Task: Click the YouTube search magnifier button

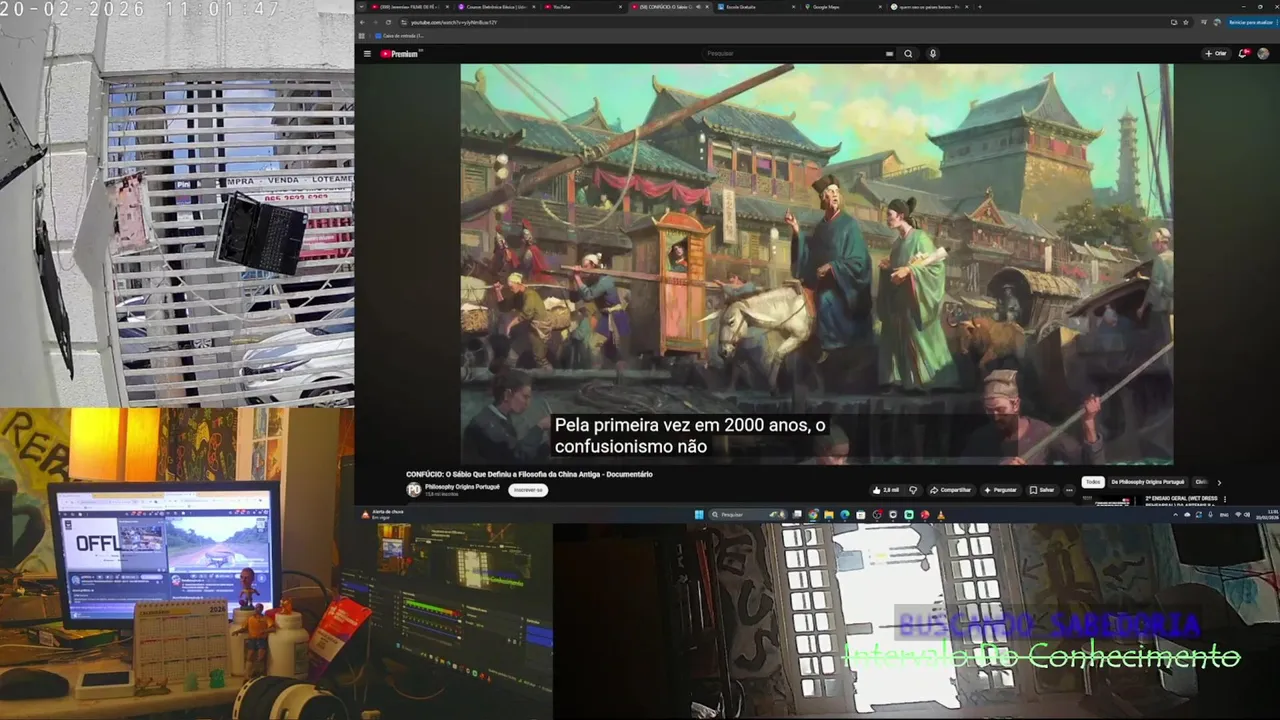Action: point(908,54)
